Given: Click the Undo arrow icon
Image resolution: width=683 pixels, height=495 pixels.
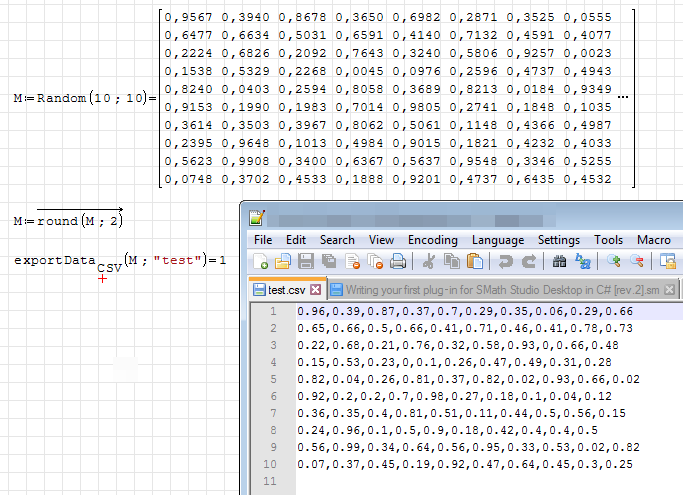Looking at the screenshot, I should point(507,263).
